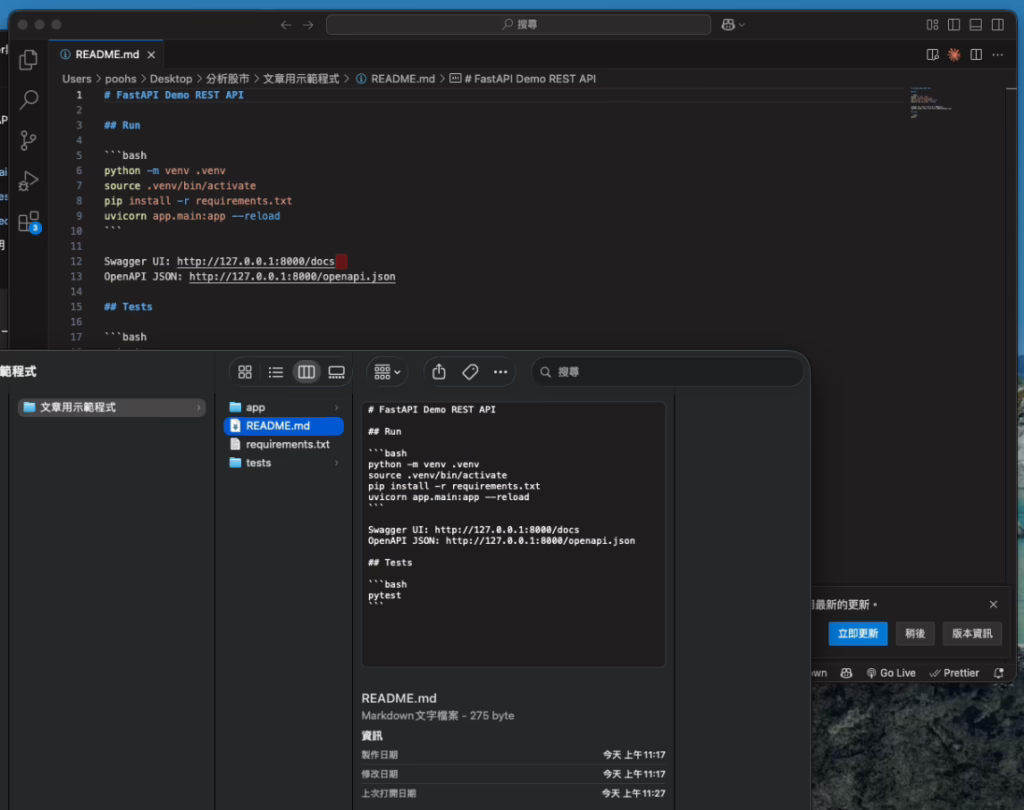Switch Finder to list view

pyautogui.click(x=276, y=372)
